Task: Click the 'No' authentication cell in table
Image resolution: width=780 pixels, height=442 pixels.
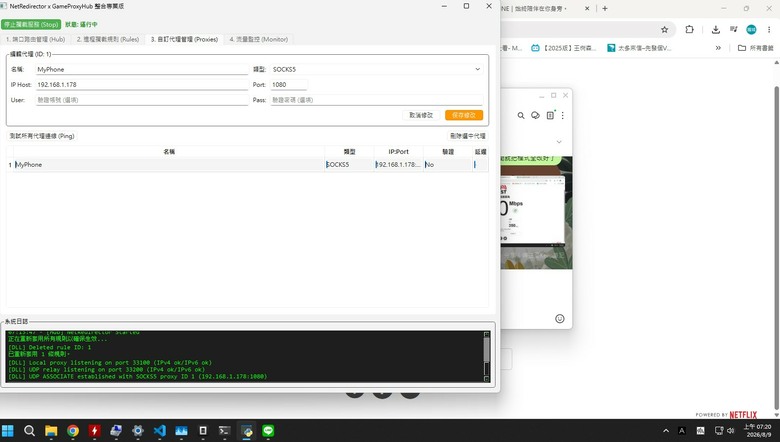Action: click(x=448, y=165)
